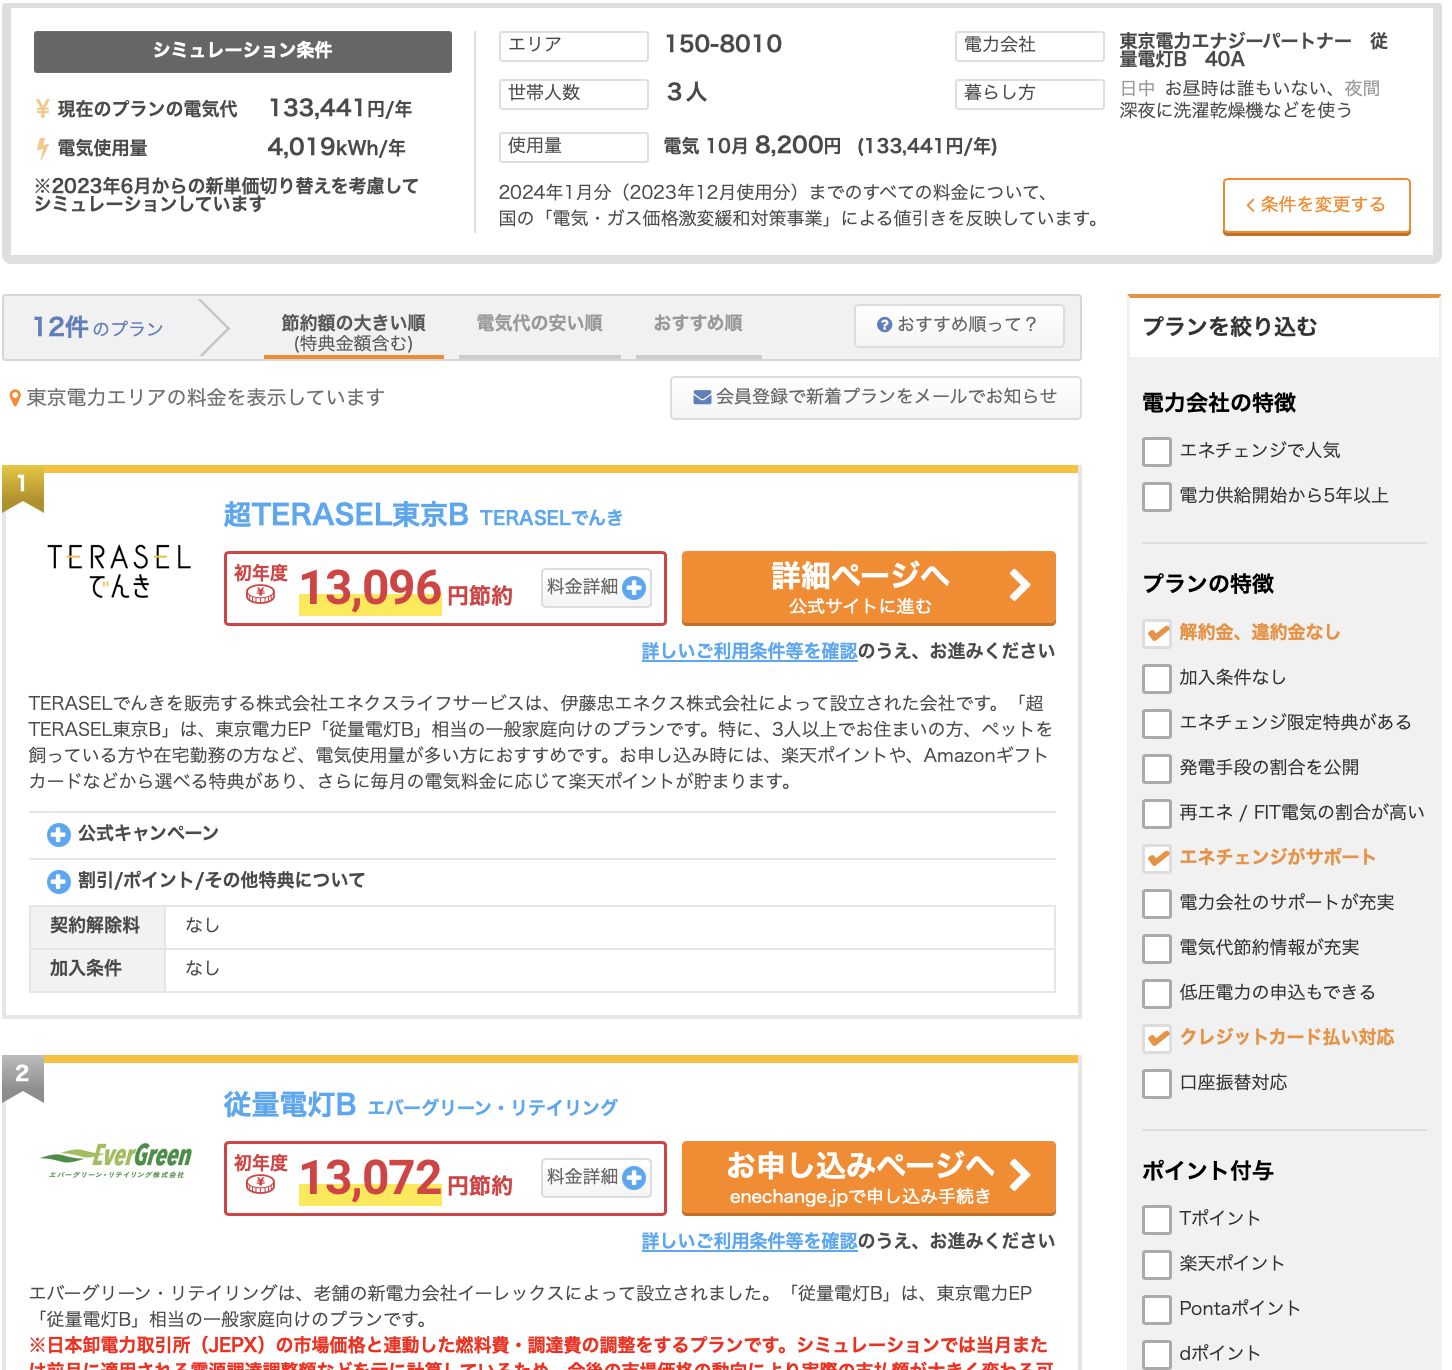Click the 133,441円/年 current bill value
The image size is (1452, 1370).
(x=340, y=108)
